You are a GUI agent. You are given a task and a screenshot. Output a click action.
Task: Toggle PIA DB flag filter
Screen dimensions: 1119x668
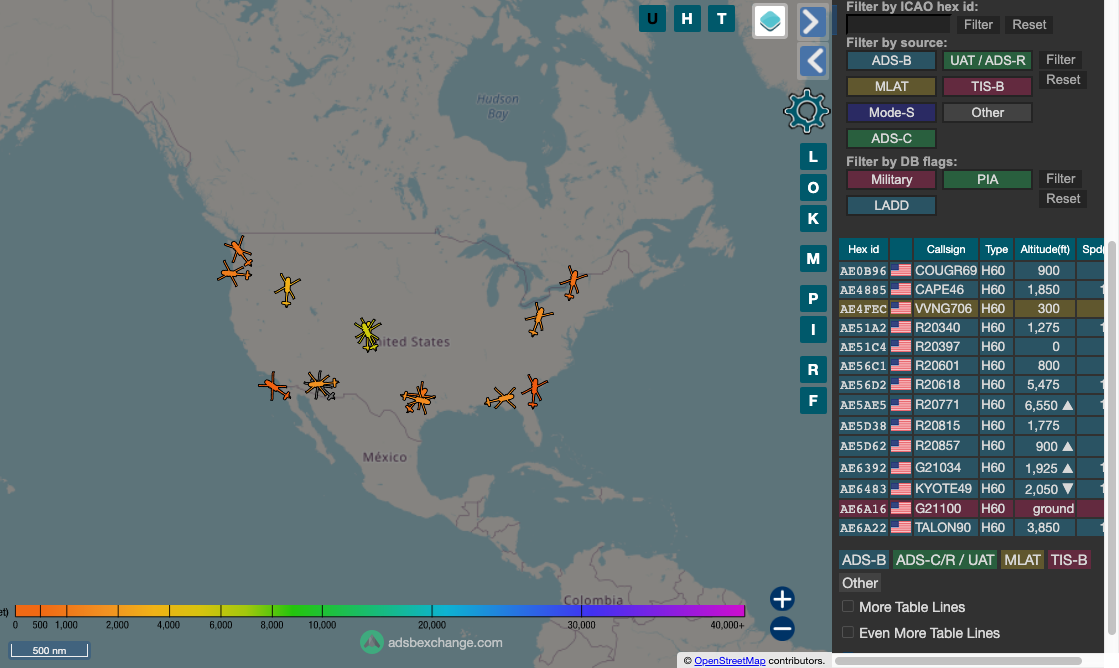(987, 180)
